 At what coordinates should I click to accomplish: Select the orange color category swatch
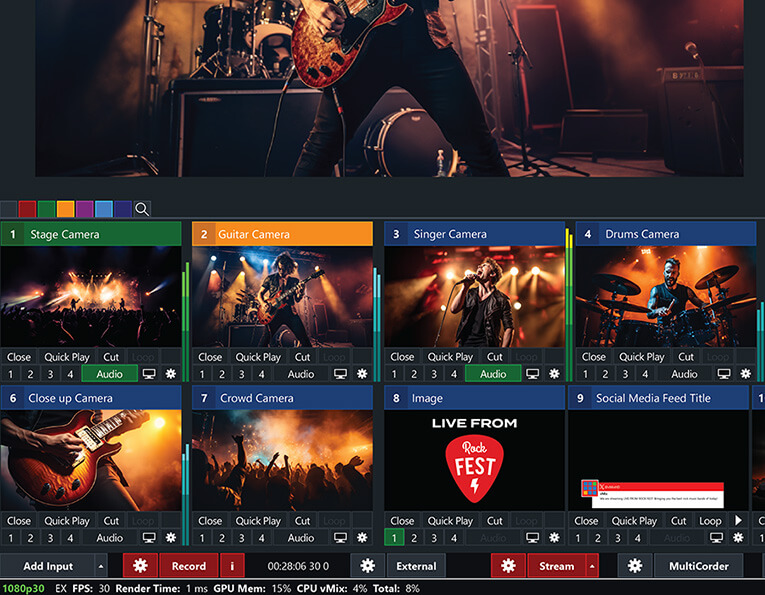(65, 209)
